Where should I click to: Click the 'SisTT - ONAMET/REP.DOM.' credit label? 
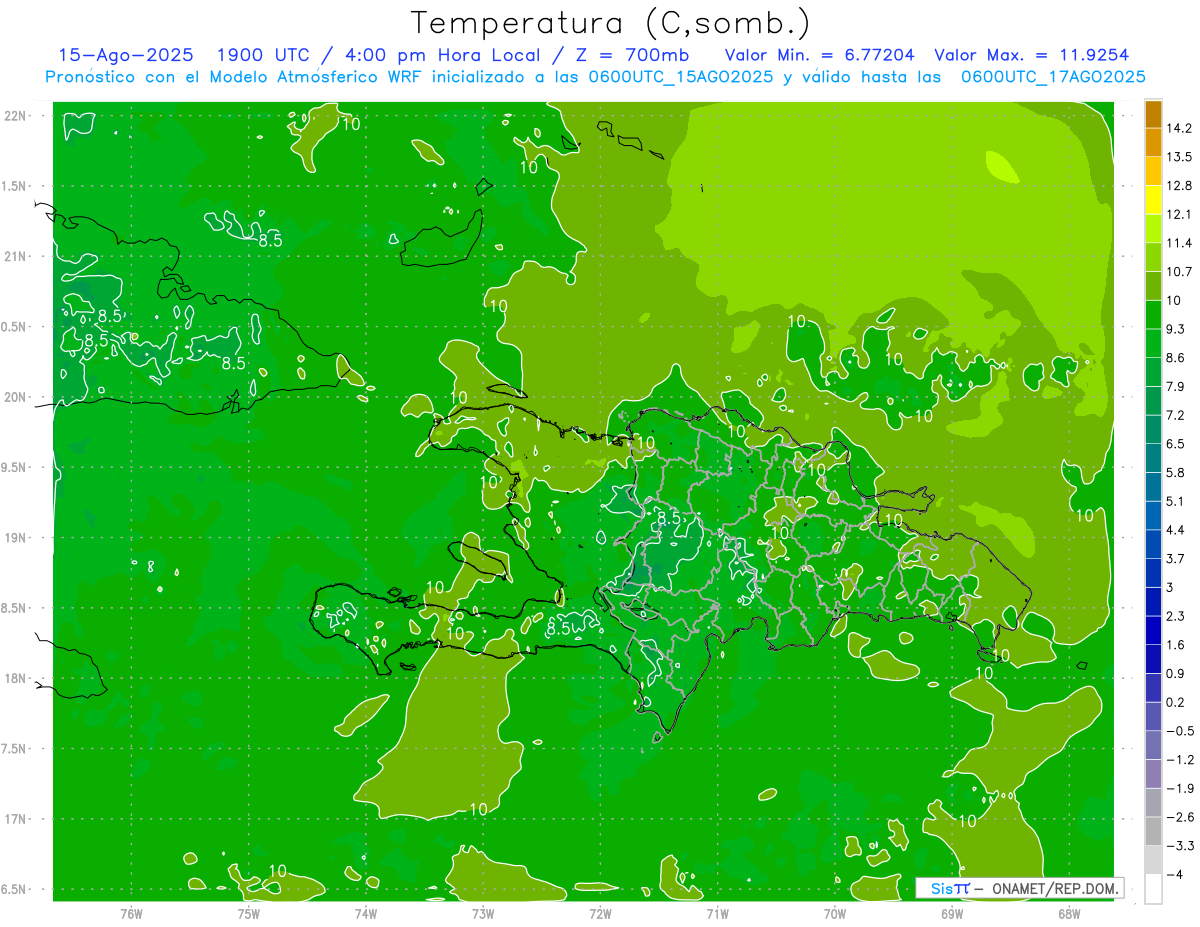(x=1020, y=888)
